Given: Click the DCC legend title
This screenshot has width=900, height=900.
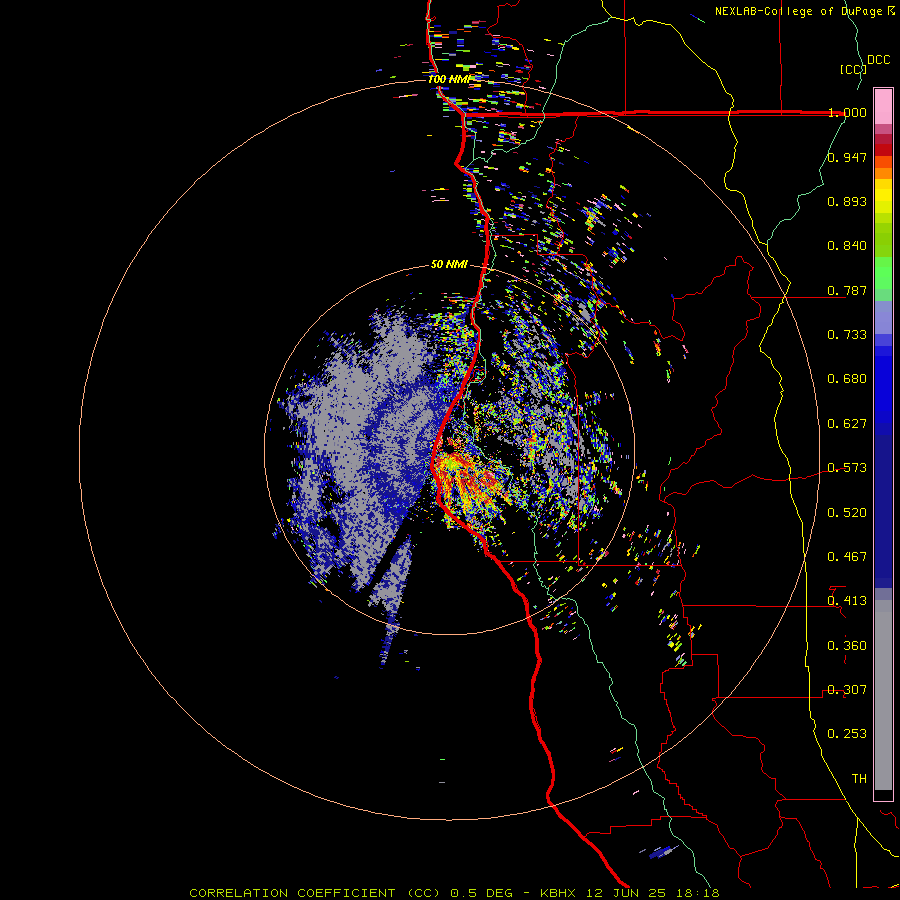Looking at the screenshot, I should 878,60.
